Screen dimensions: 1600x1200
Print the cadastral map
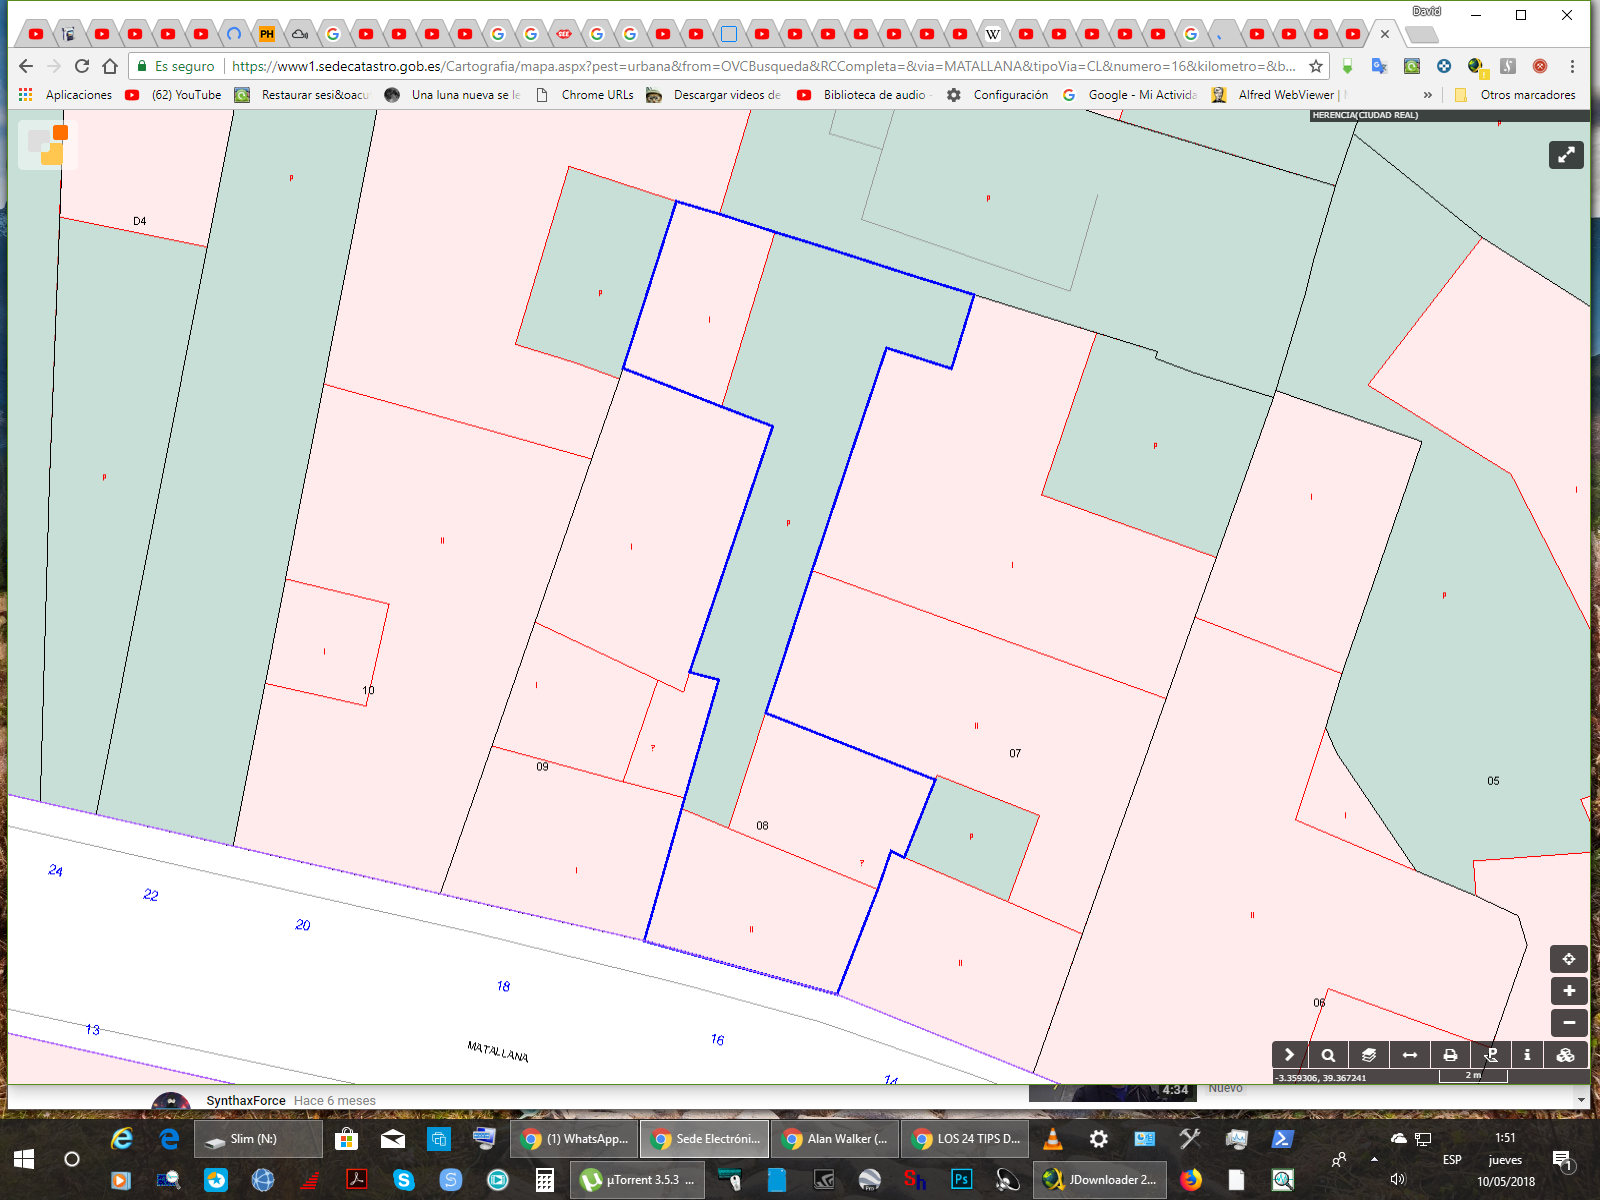[1450, 1055]
